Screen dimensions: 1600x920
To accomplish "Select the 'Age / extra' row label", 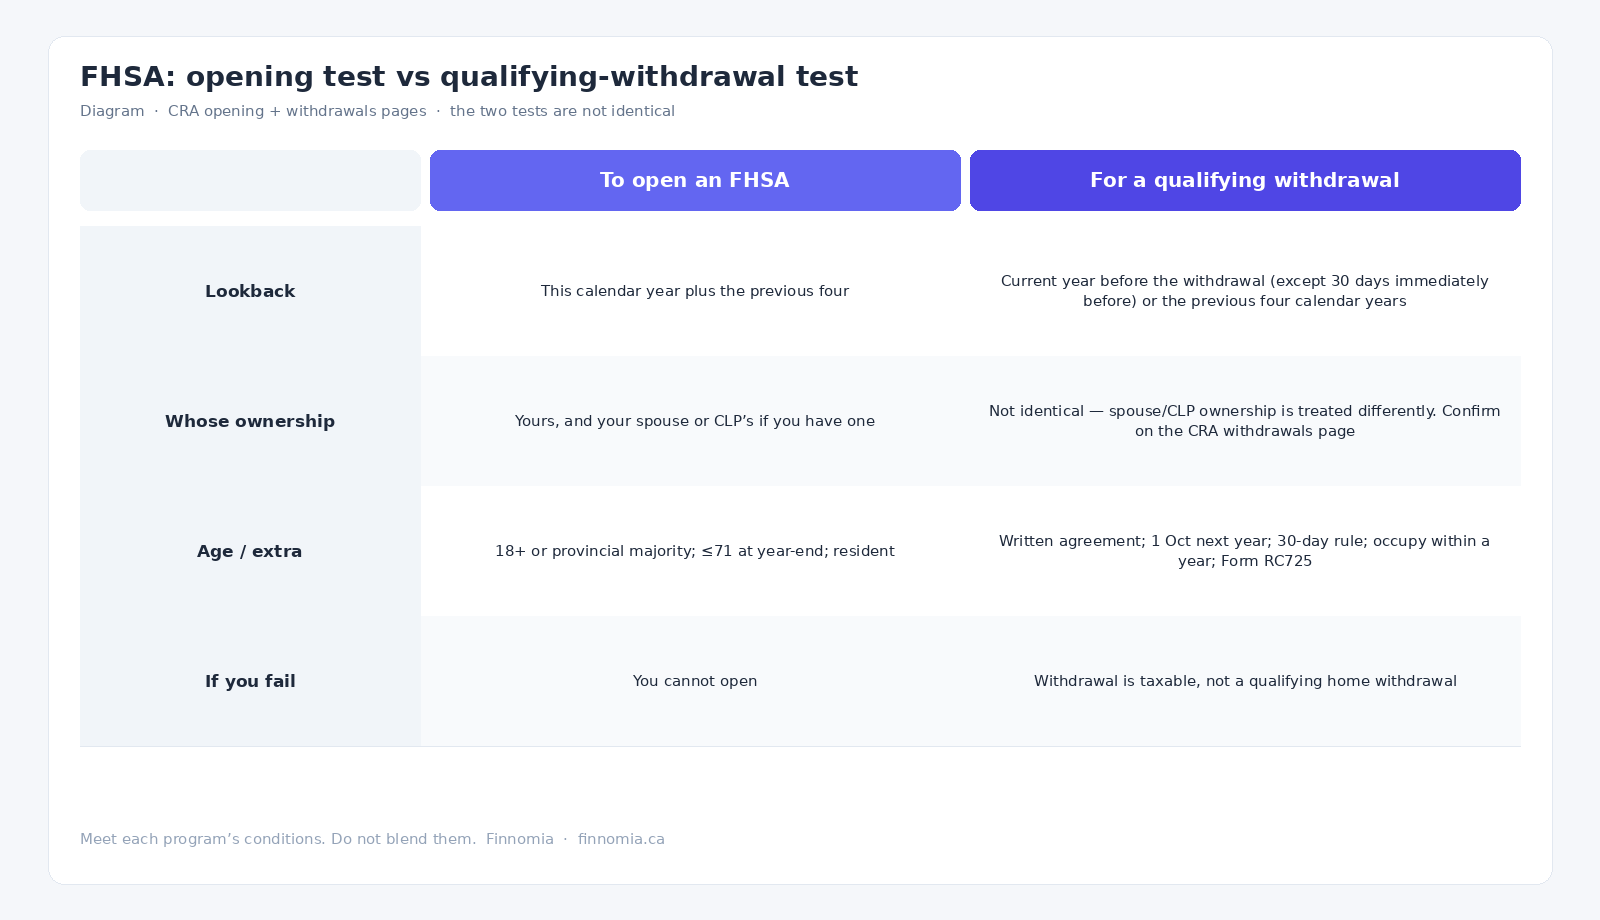I will (x=250, y=551).
